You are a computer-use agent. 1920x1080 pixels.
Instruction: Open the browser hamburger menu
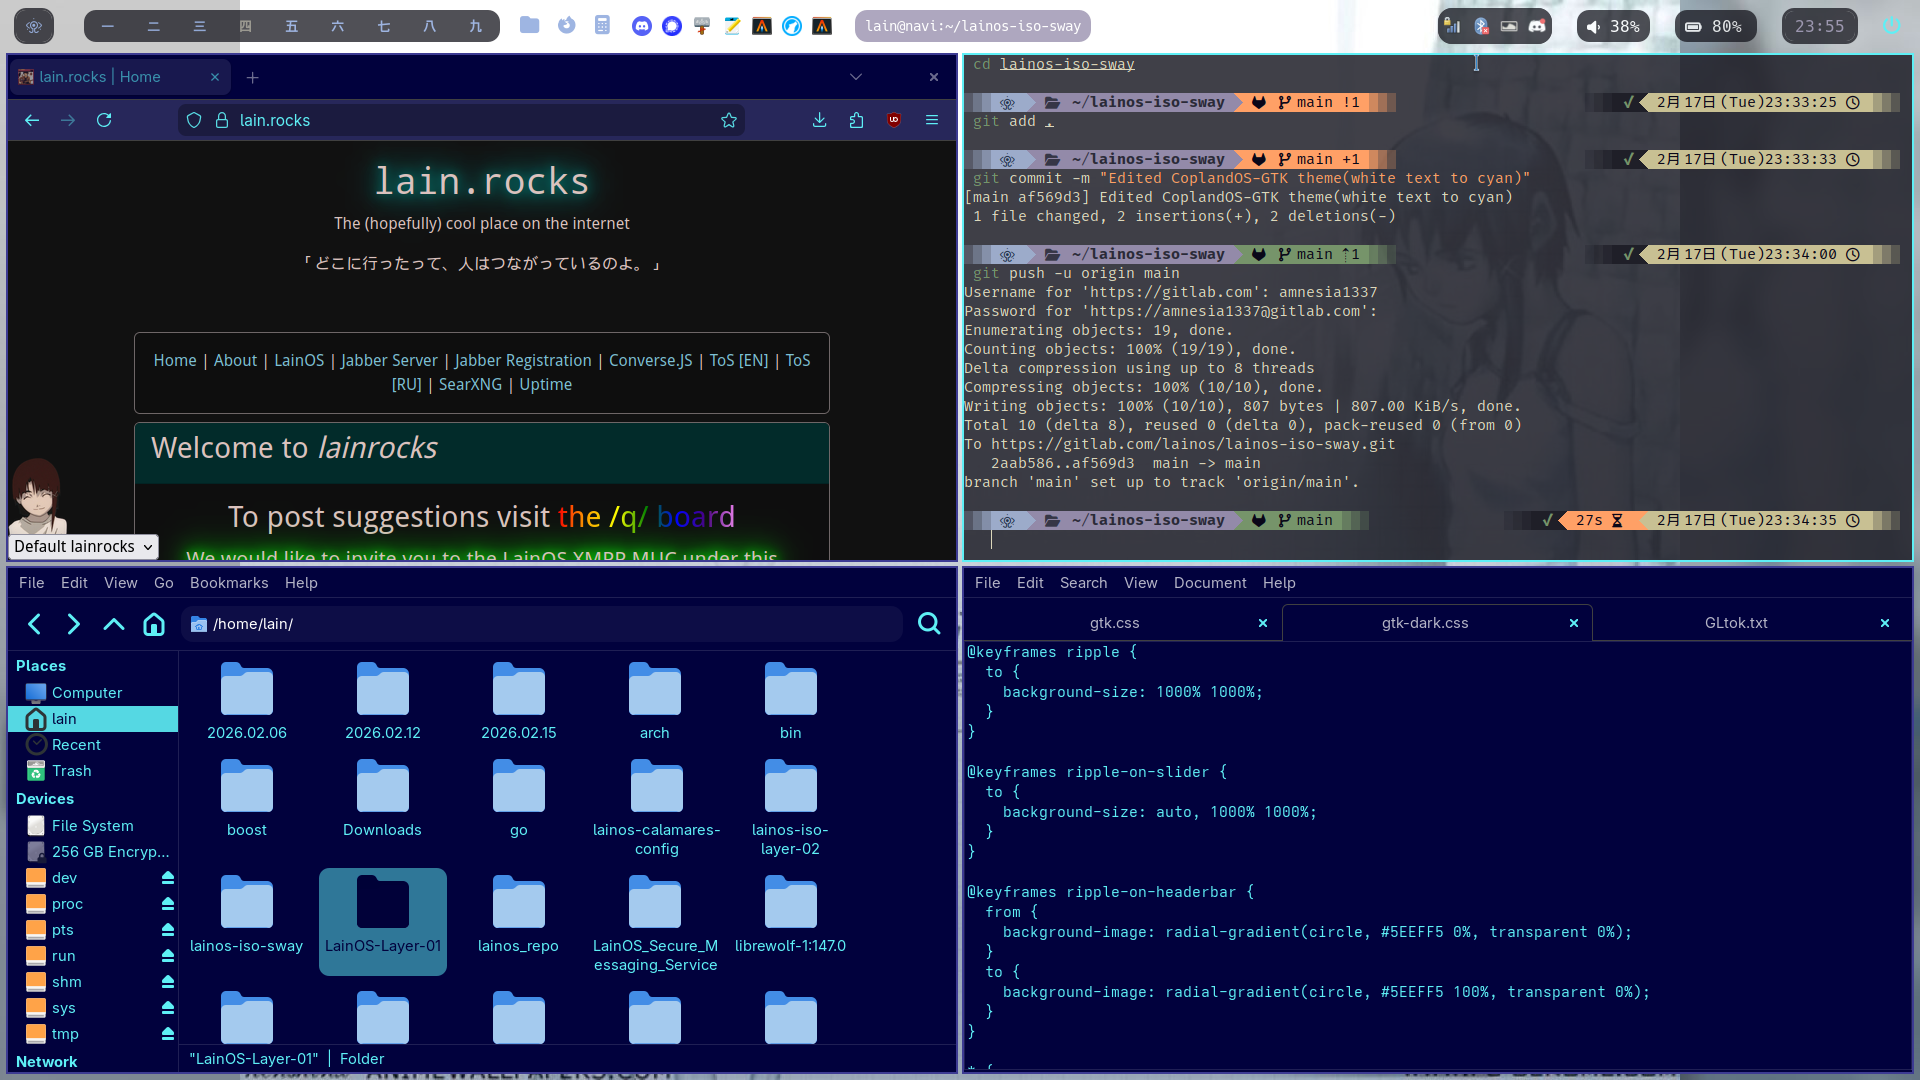932,120
